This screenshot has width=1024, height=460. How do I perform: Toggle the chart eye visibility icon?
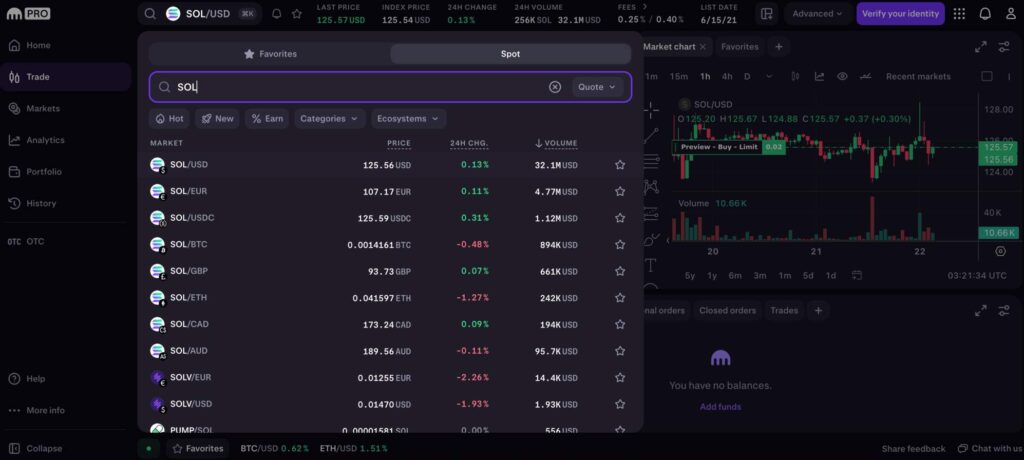click(842, 76)
